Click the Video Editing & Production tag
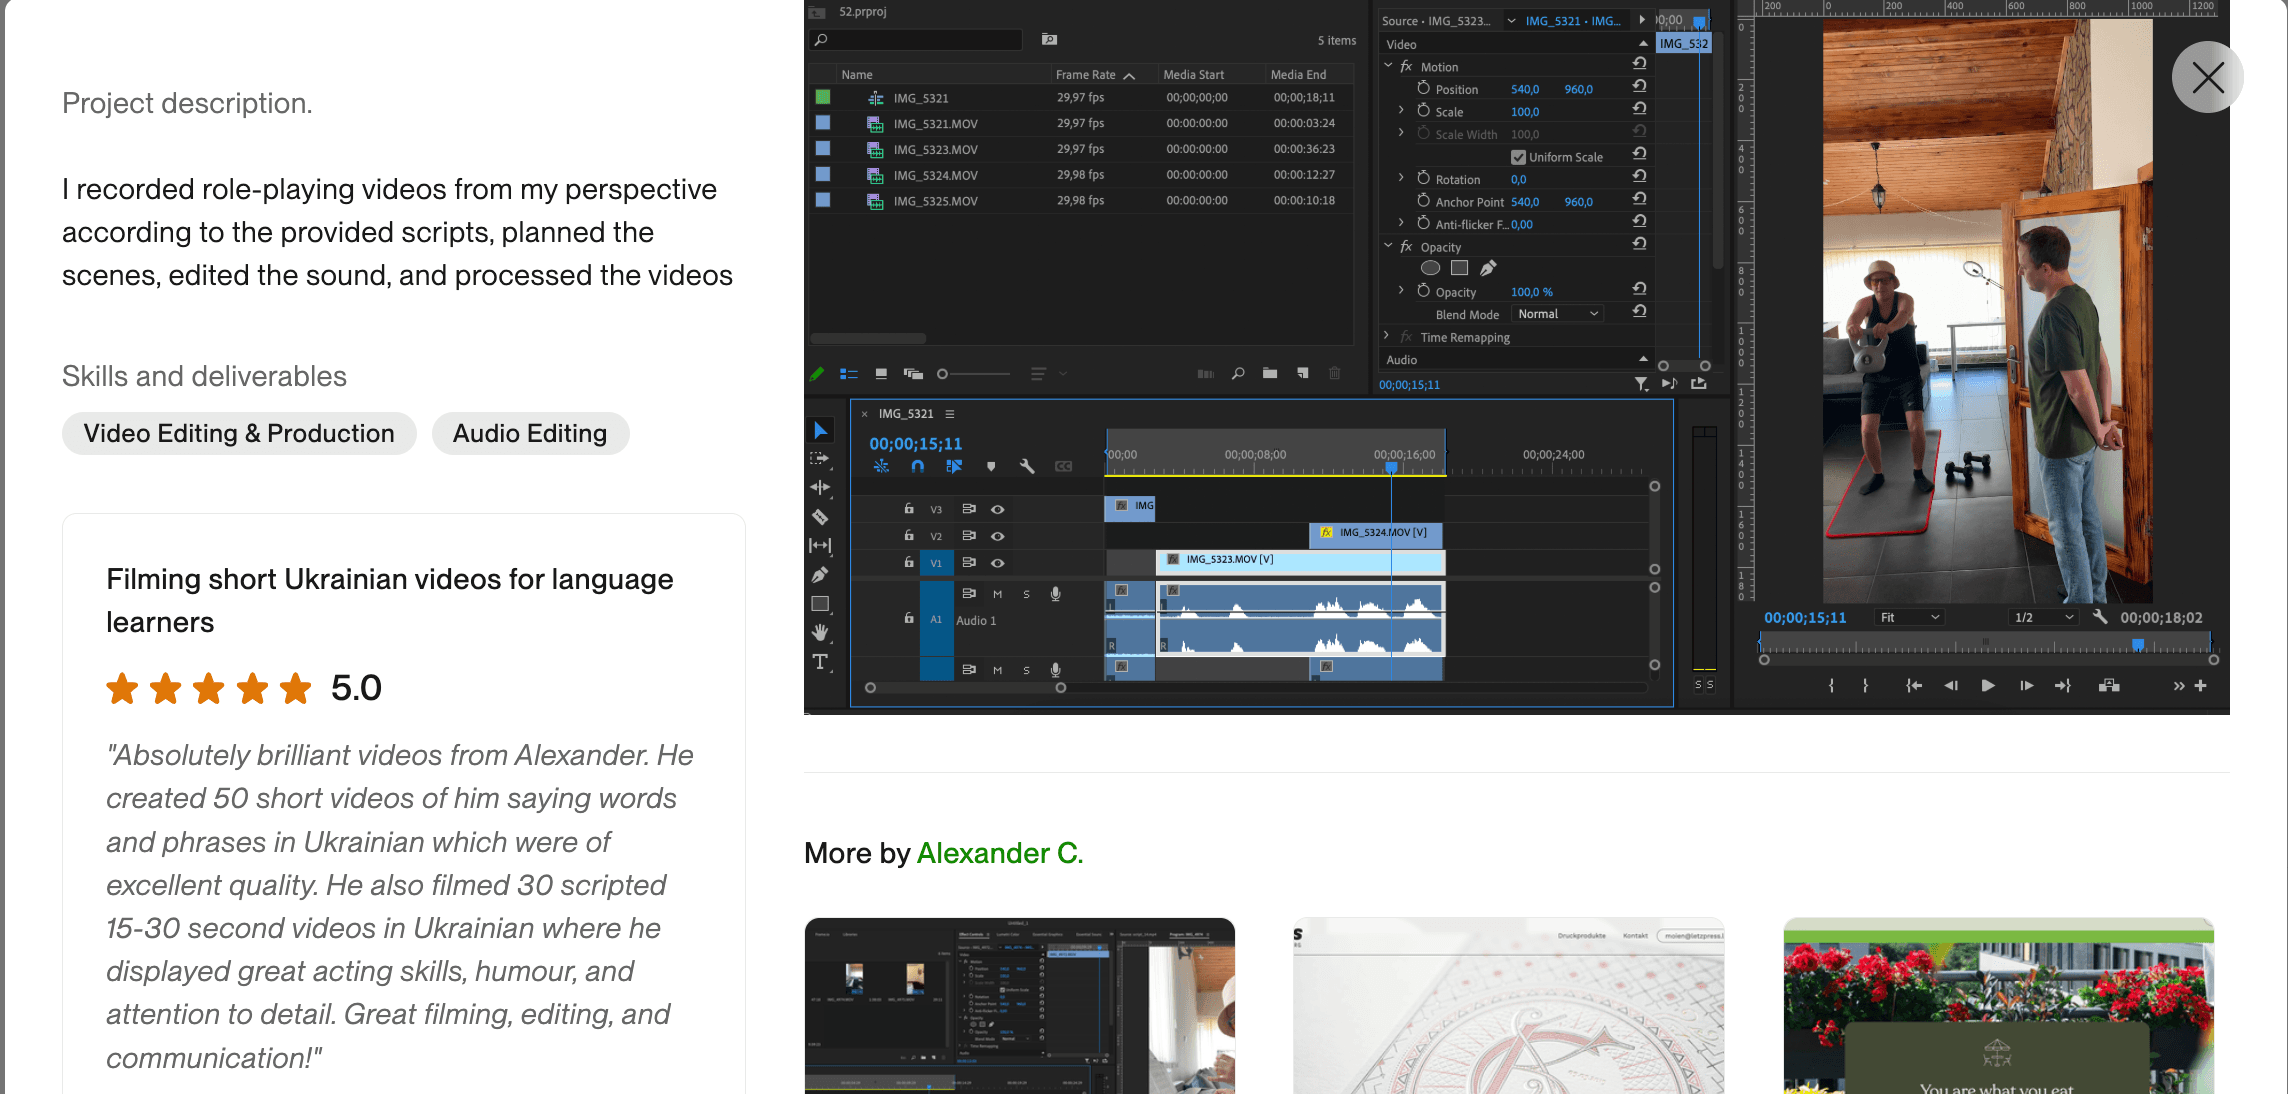The width and height of the screenshot is (2288, 1094). 239,433
